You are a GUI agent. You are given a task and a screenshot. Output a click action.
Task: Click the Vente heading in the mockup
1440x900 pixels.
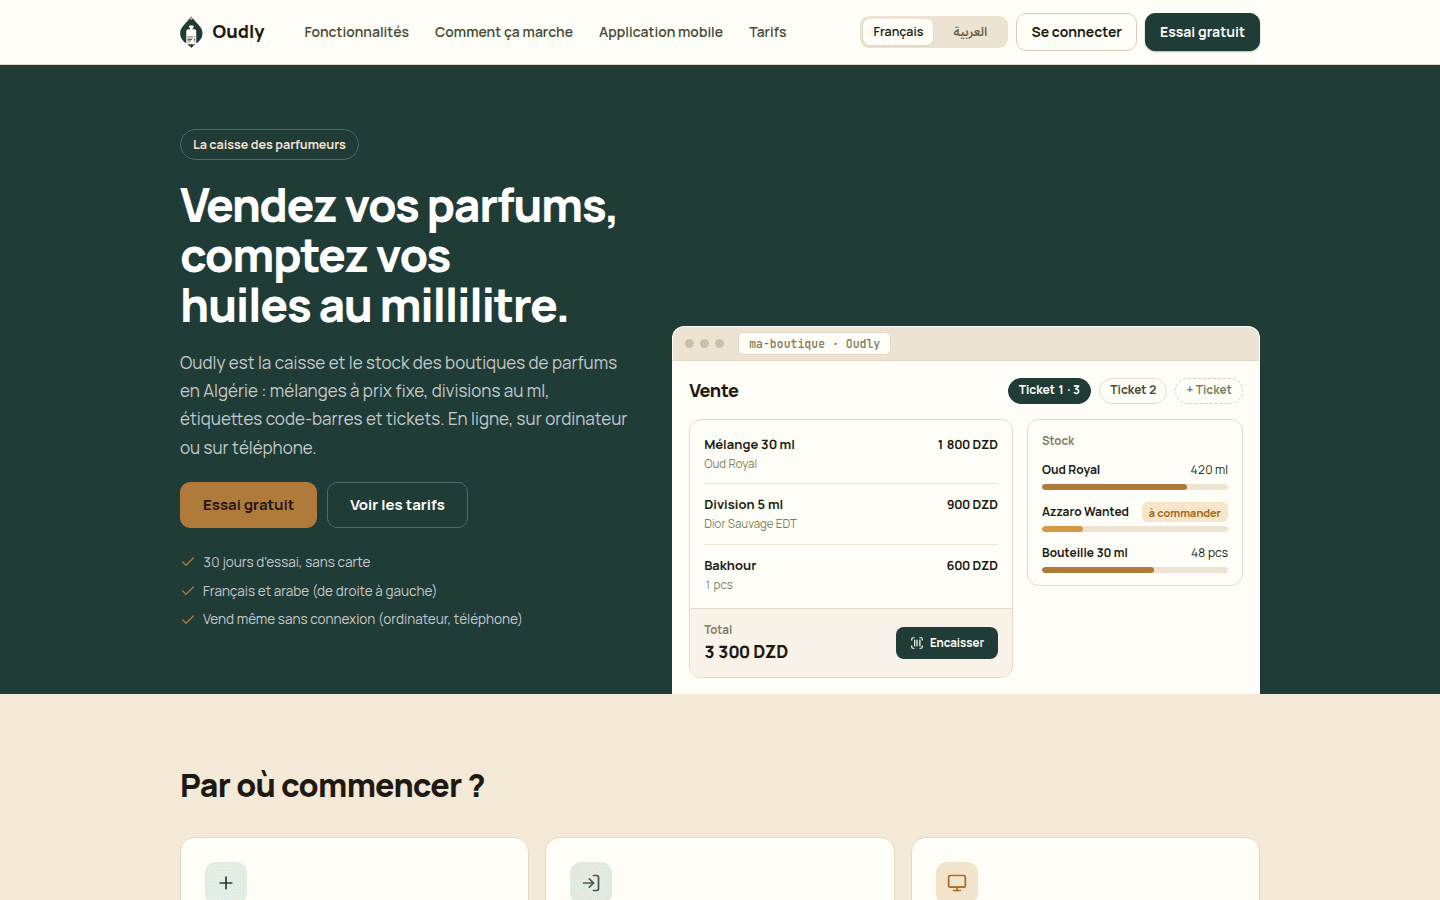click(x=714, y=391)
